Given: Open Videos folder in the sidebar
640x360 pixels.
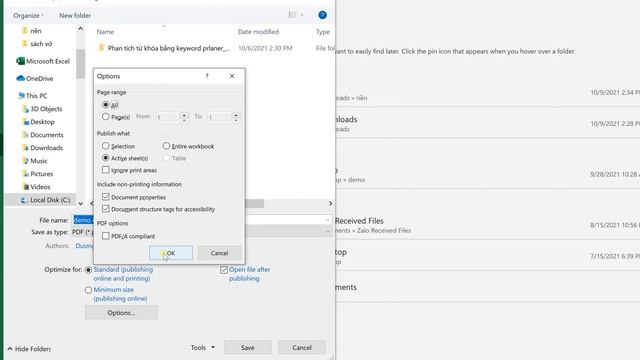Looking at the screenshot, I should (36, 187).
